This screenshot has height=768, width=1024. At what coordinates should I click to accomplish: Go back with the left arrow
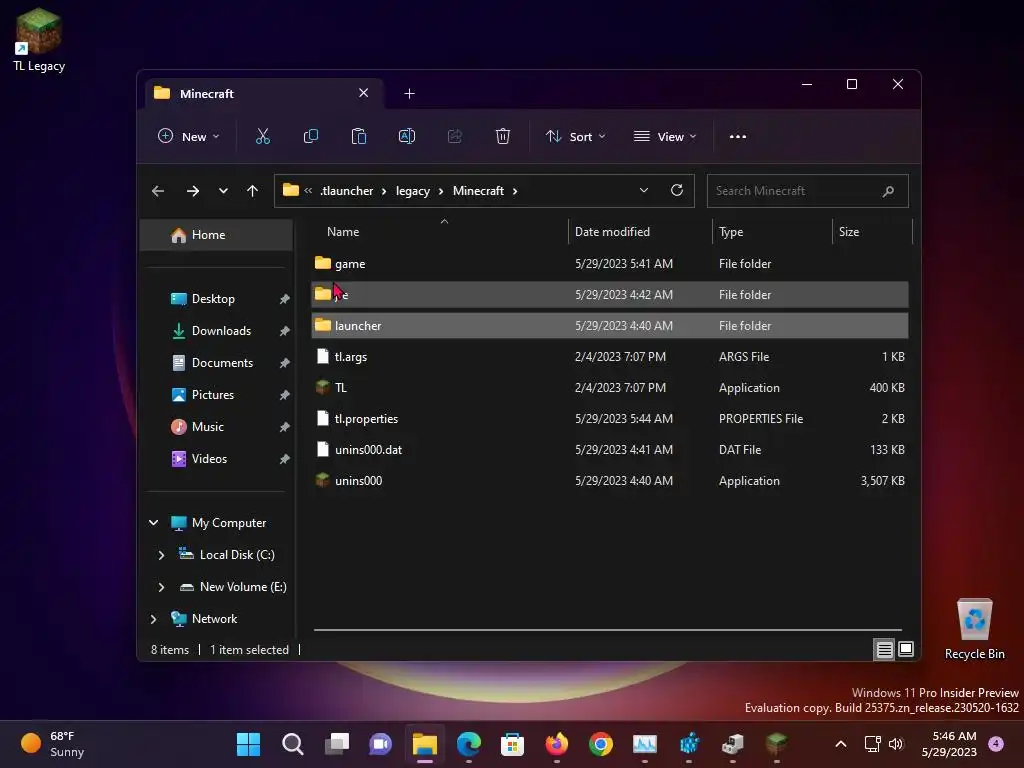(x=157, y=191)
